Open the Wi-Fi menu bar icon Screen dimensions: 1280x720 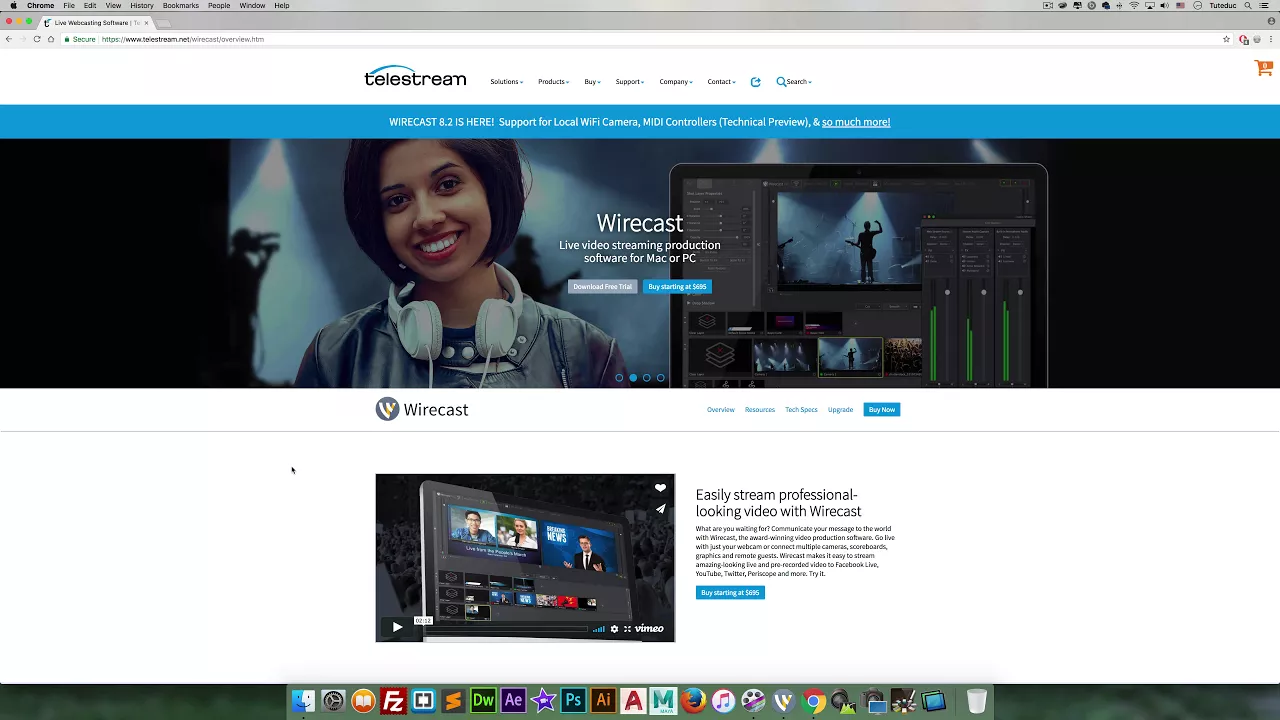(1134, 6)
